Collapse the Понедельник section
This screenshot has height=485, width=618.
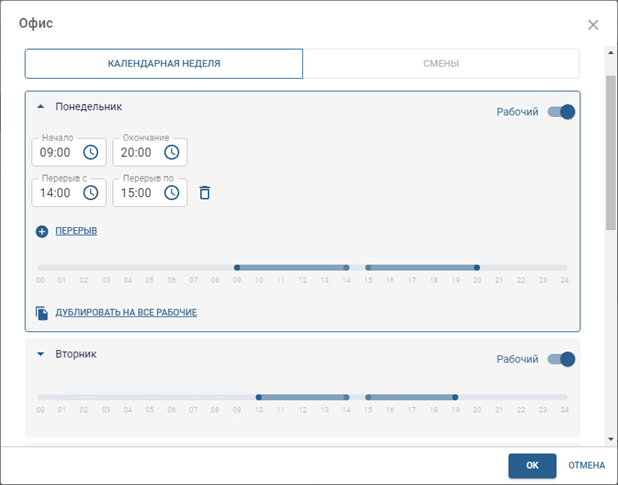coord(41,106)
